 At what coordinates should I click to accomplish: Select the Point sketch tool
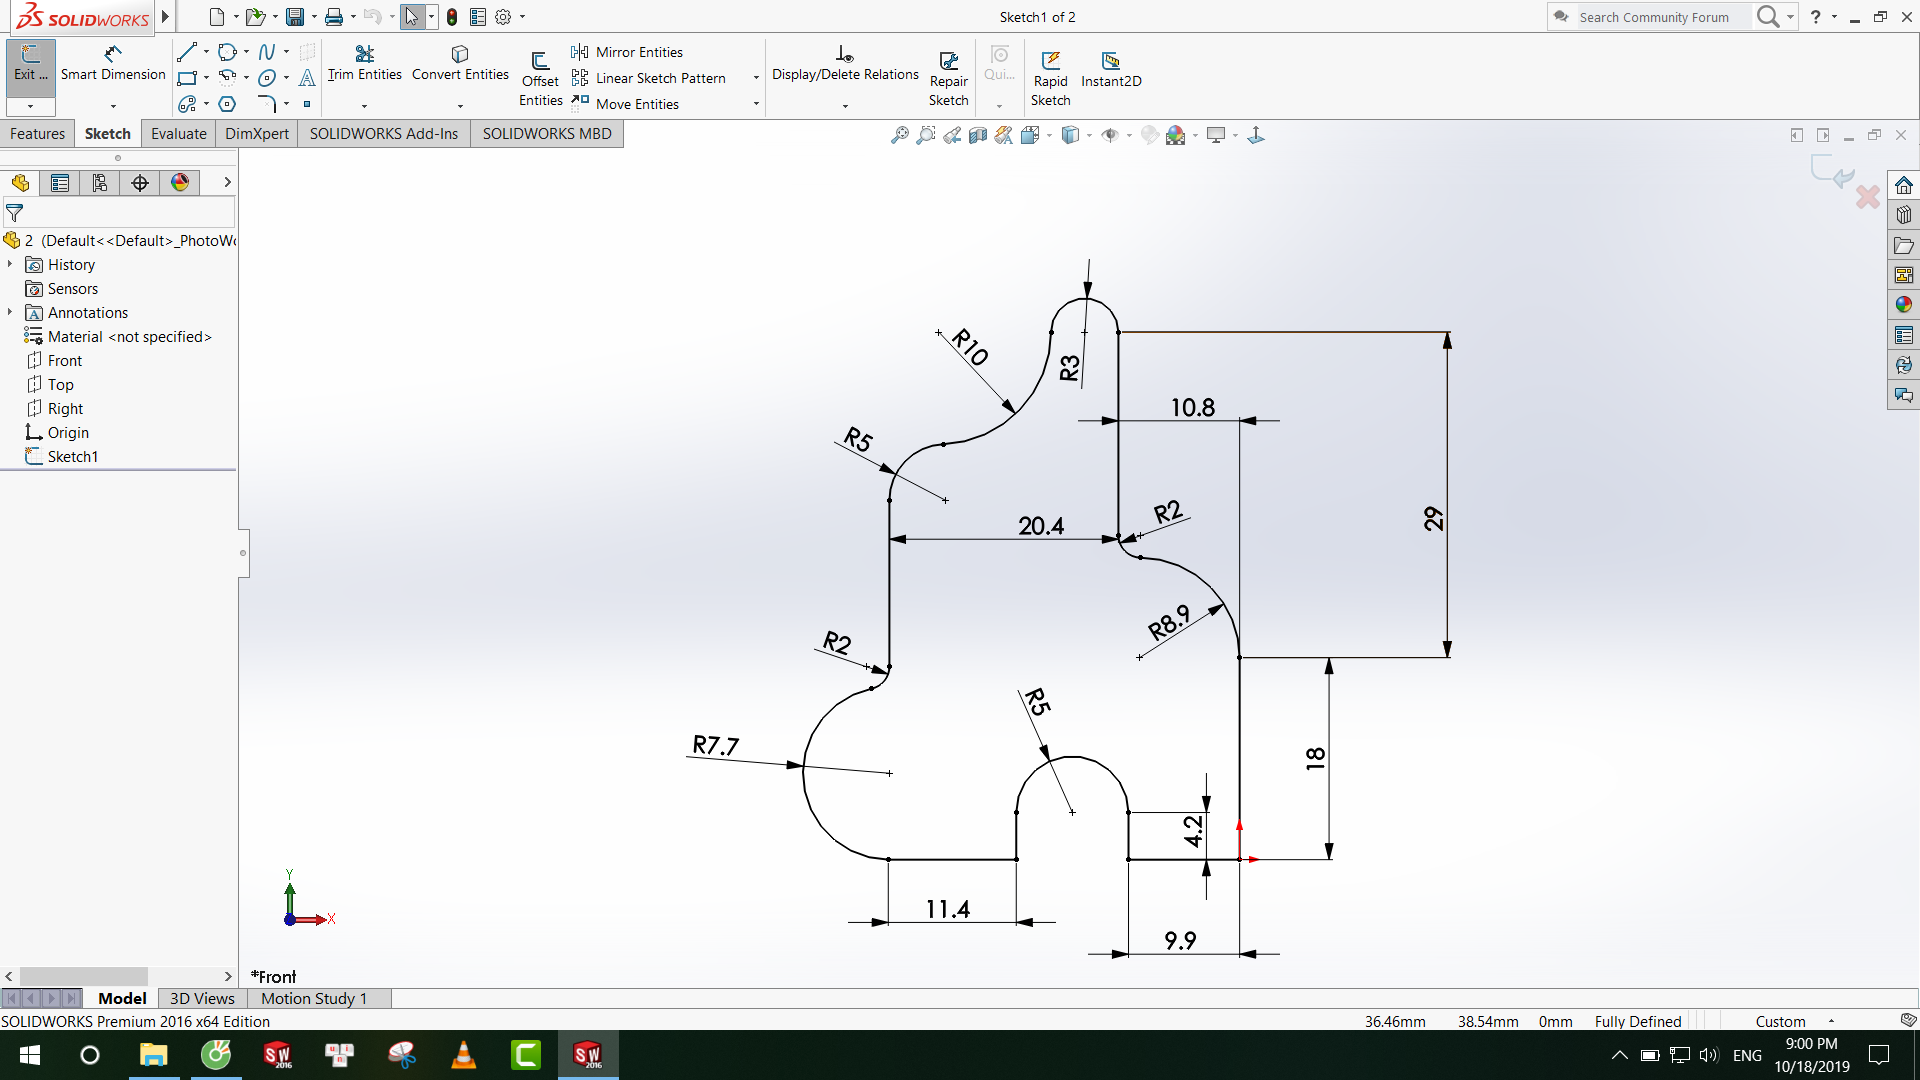click(307, 104)
